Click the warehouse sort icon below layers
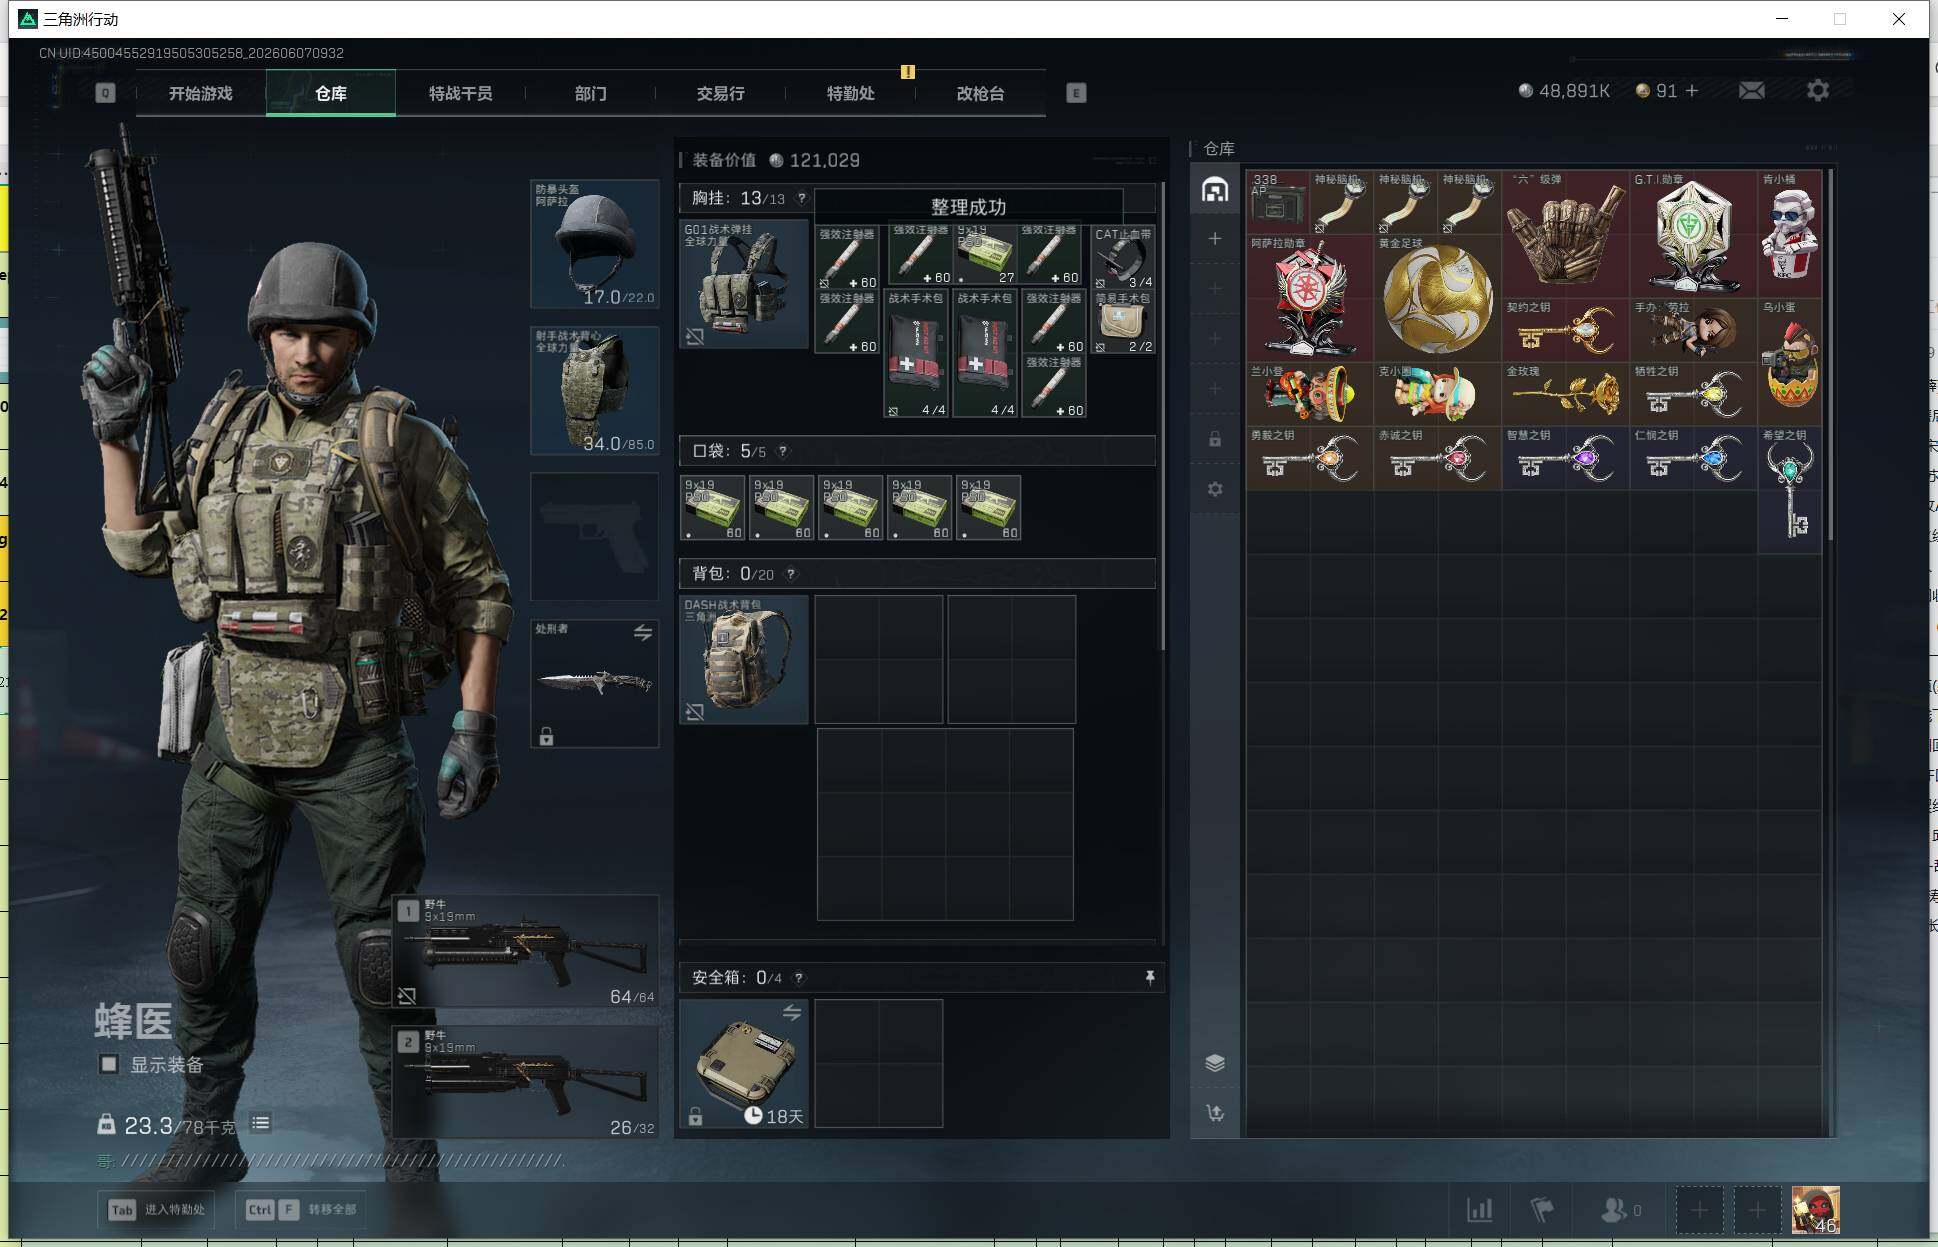 point(1215,1113)
